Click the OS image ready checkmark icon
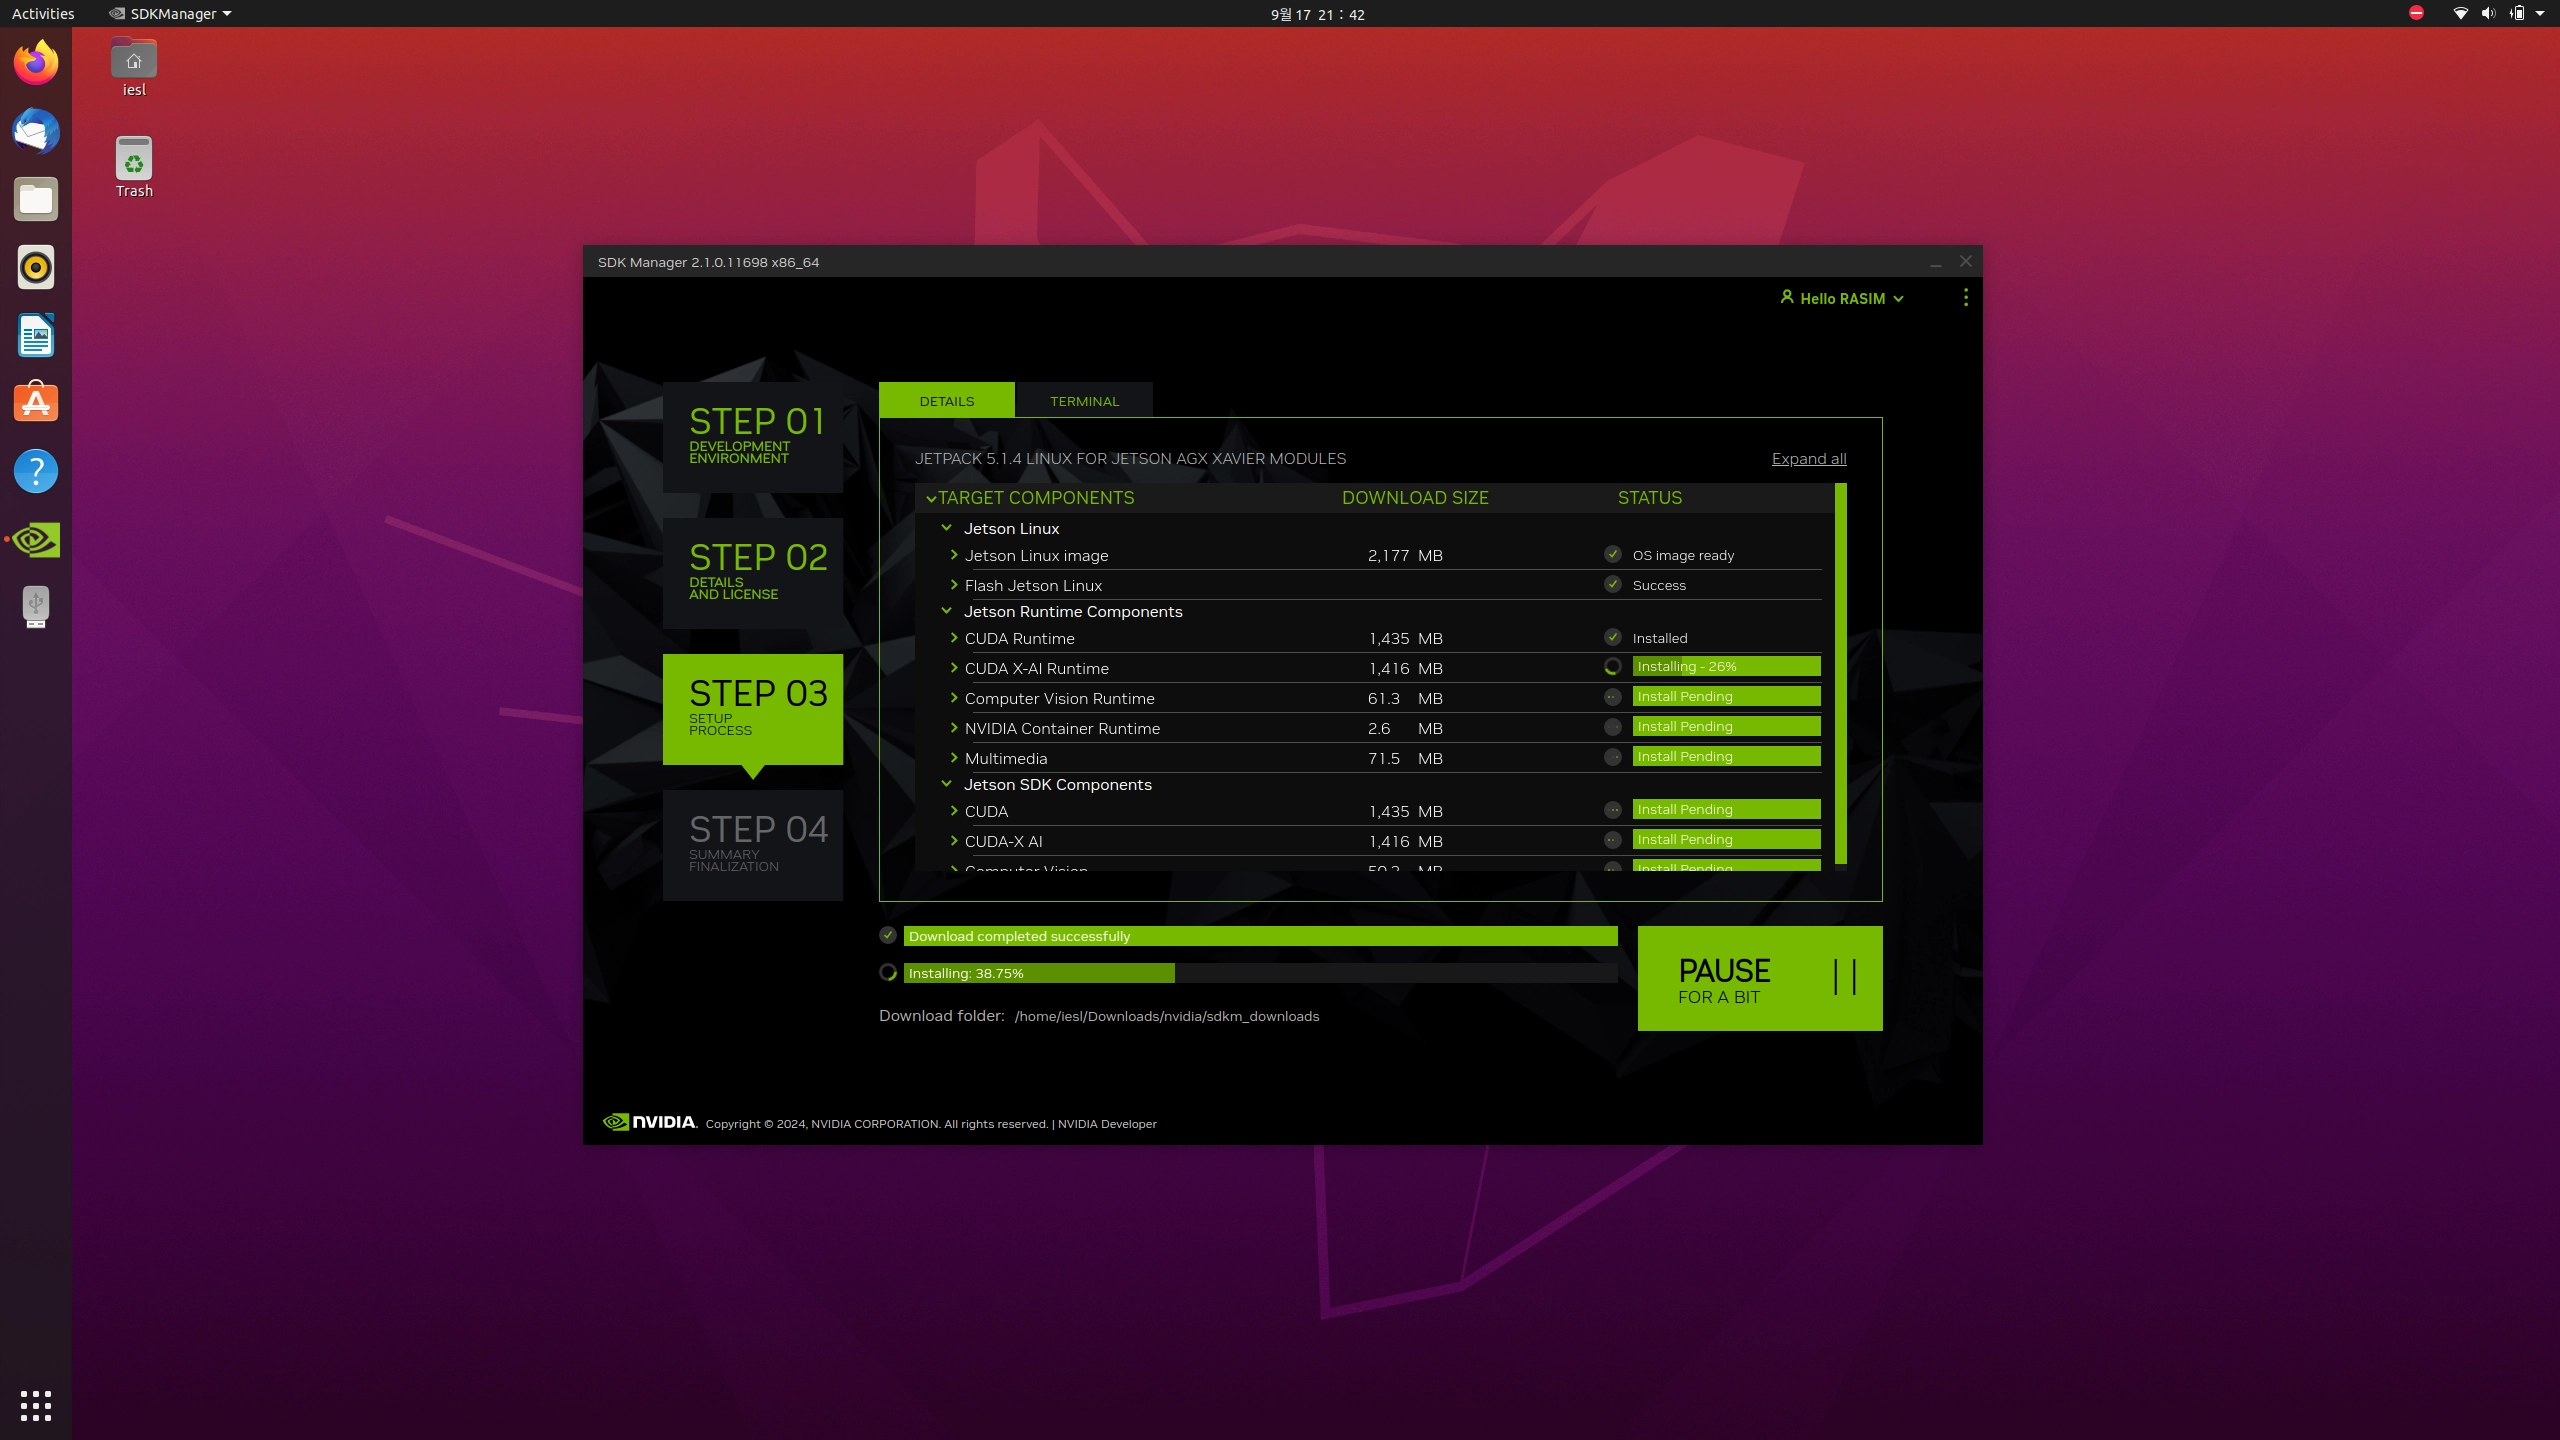 (x=1612, y=555)
